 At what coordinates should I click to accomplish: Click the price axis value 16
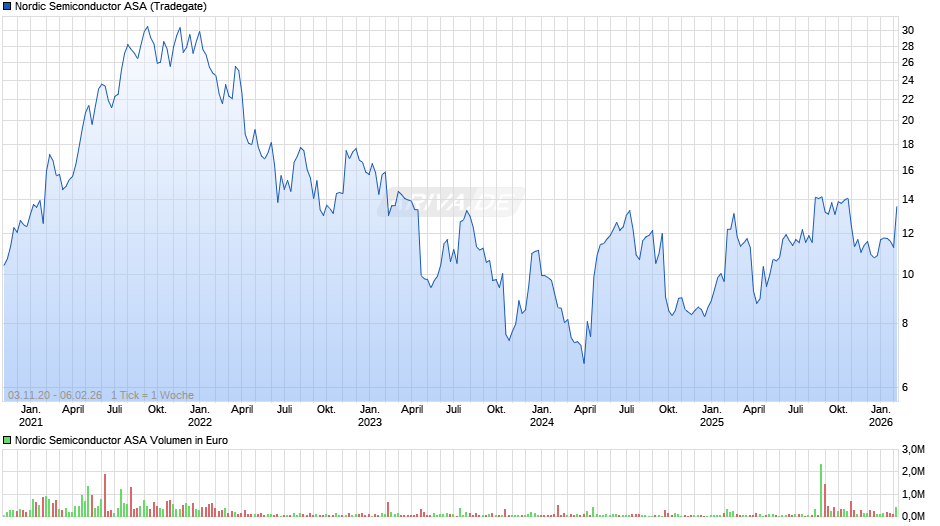[908, 171]
